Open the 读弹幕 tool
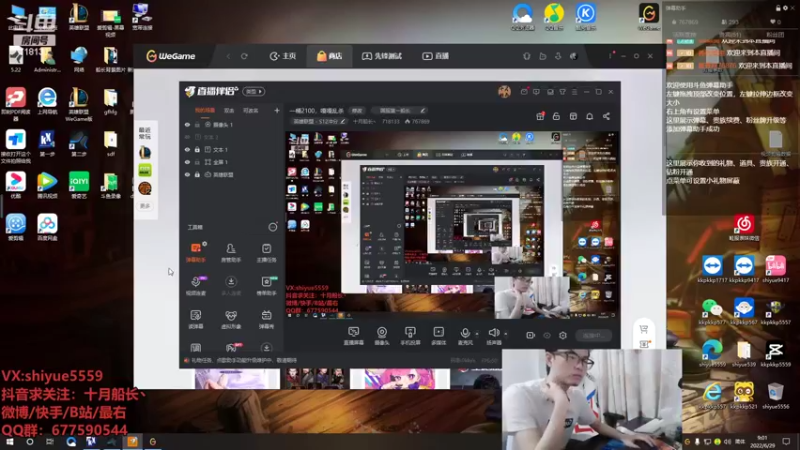800x450 pixels. pos(195,319)
